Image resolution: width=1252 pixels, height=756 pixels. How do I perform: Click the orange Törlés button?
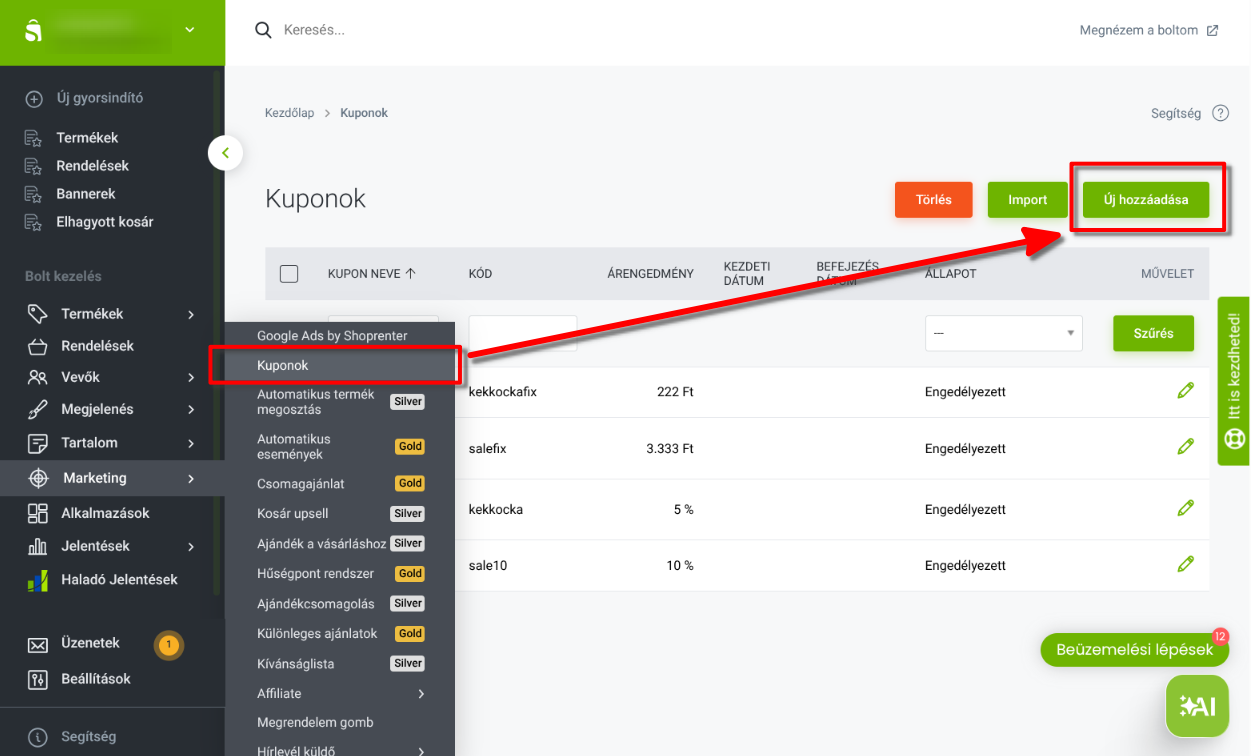(x=934, y=200)
